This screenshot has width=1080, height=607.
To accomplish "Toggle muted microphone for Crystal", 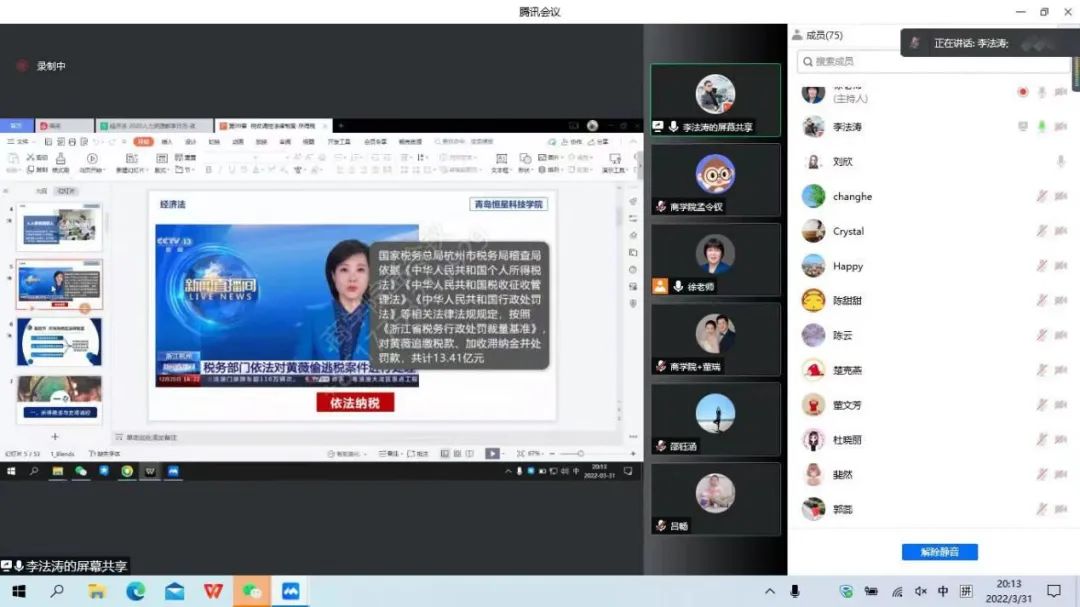I will click(1041, 231).
